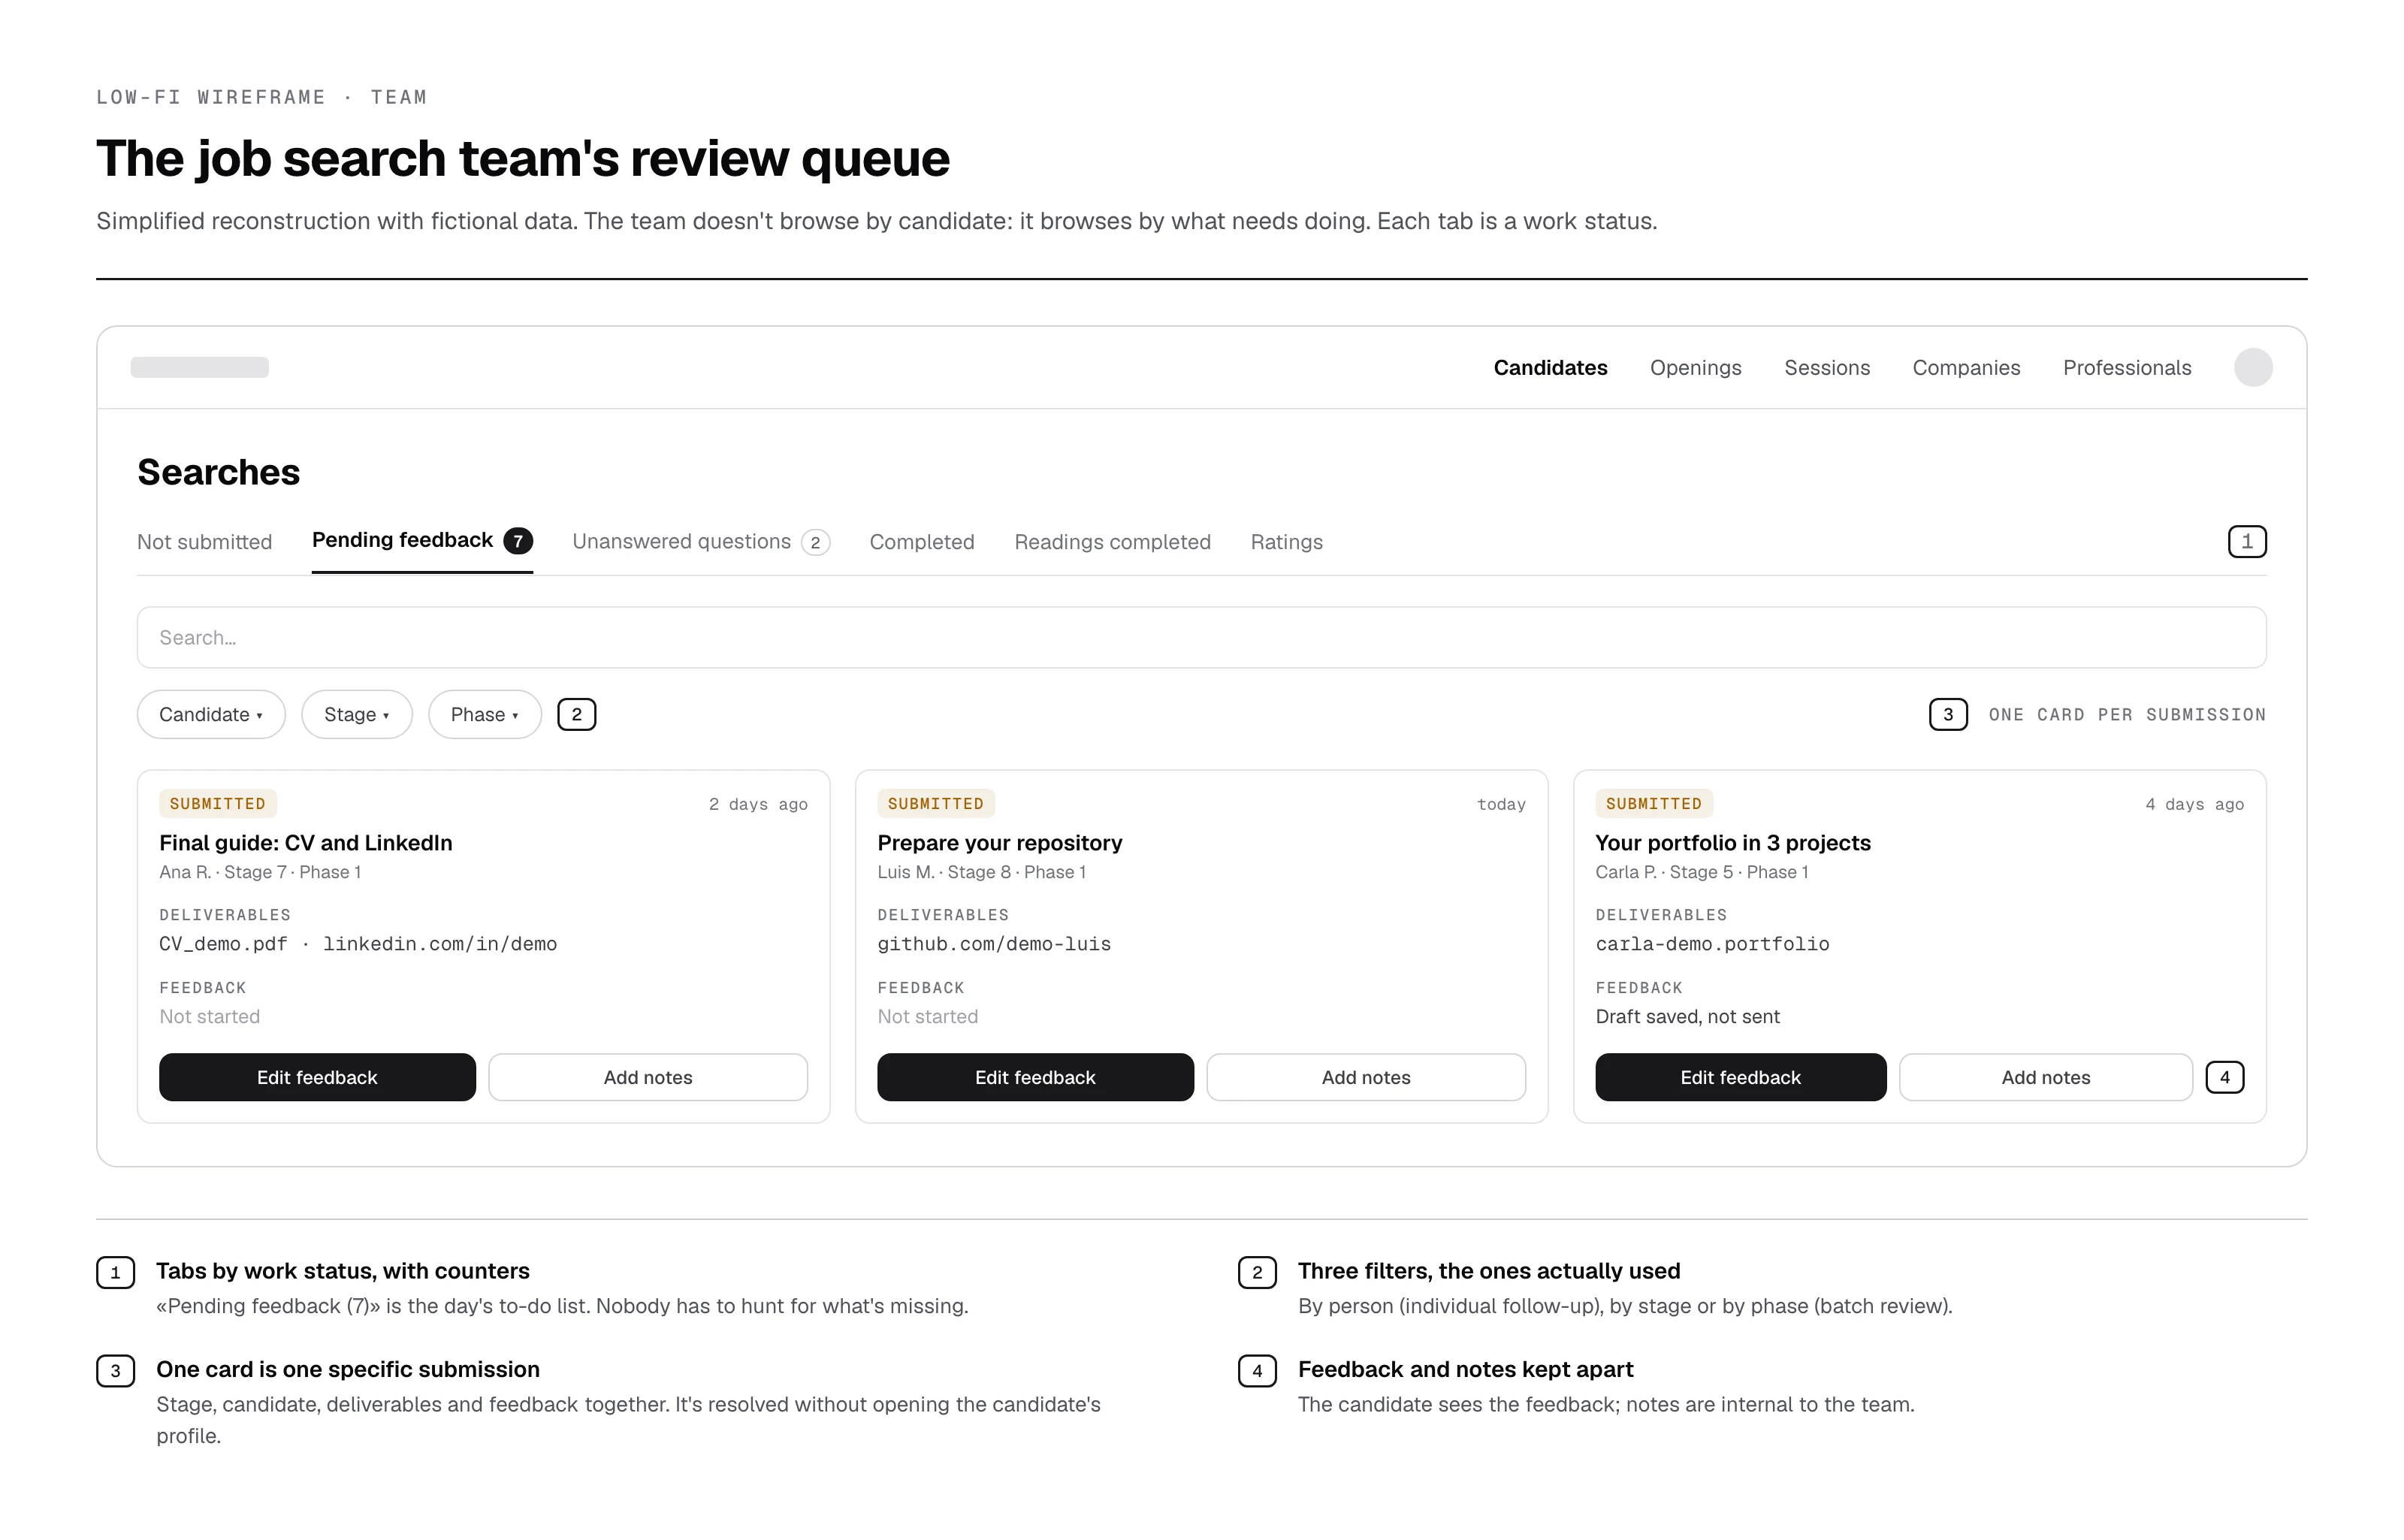Click the Searches heading
The image size is (2404, 1540).
pos(218,472)
